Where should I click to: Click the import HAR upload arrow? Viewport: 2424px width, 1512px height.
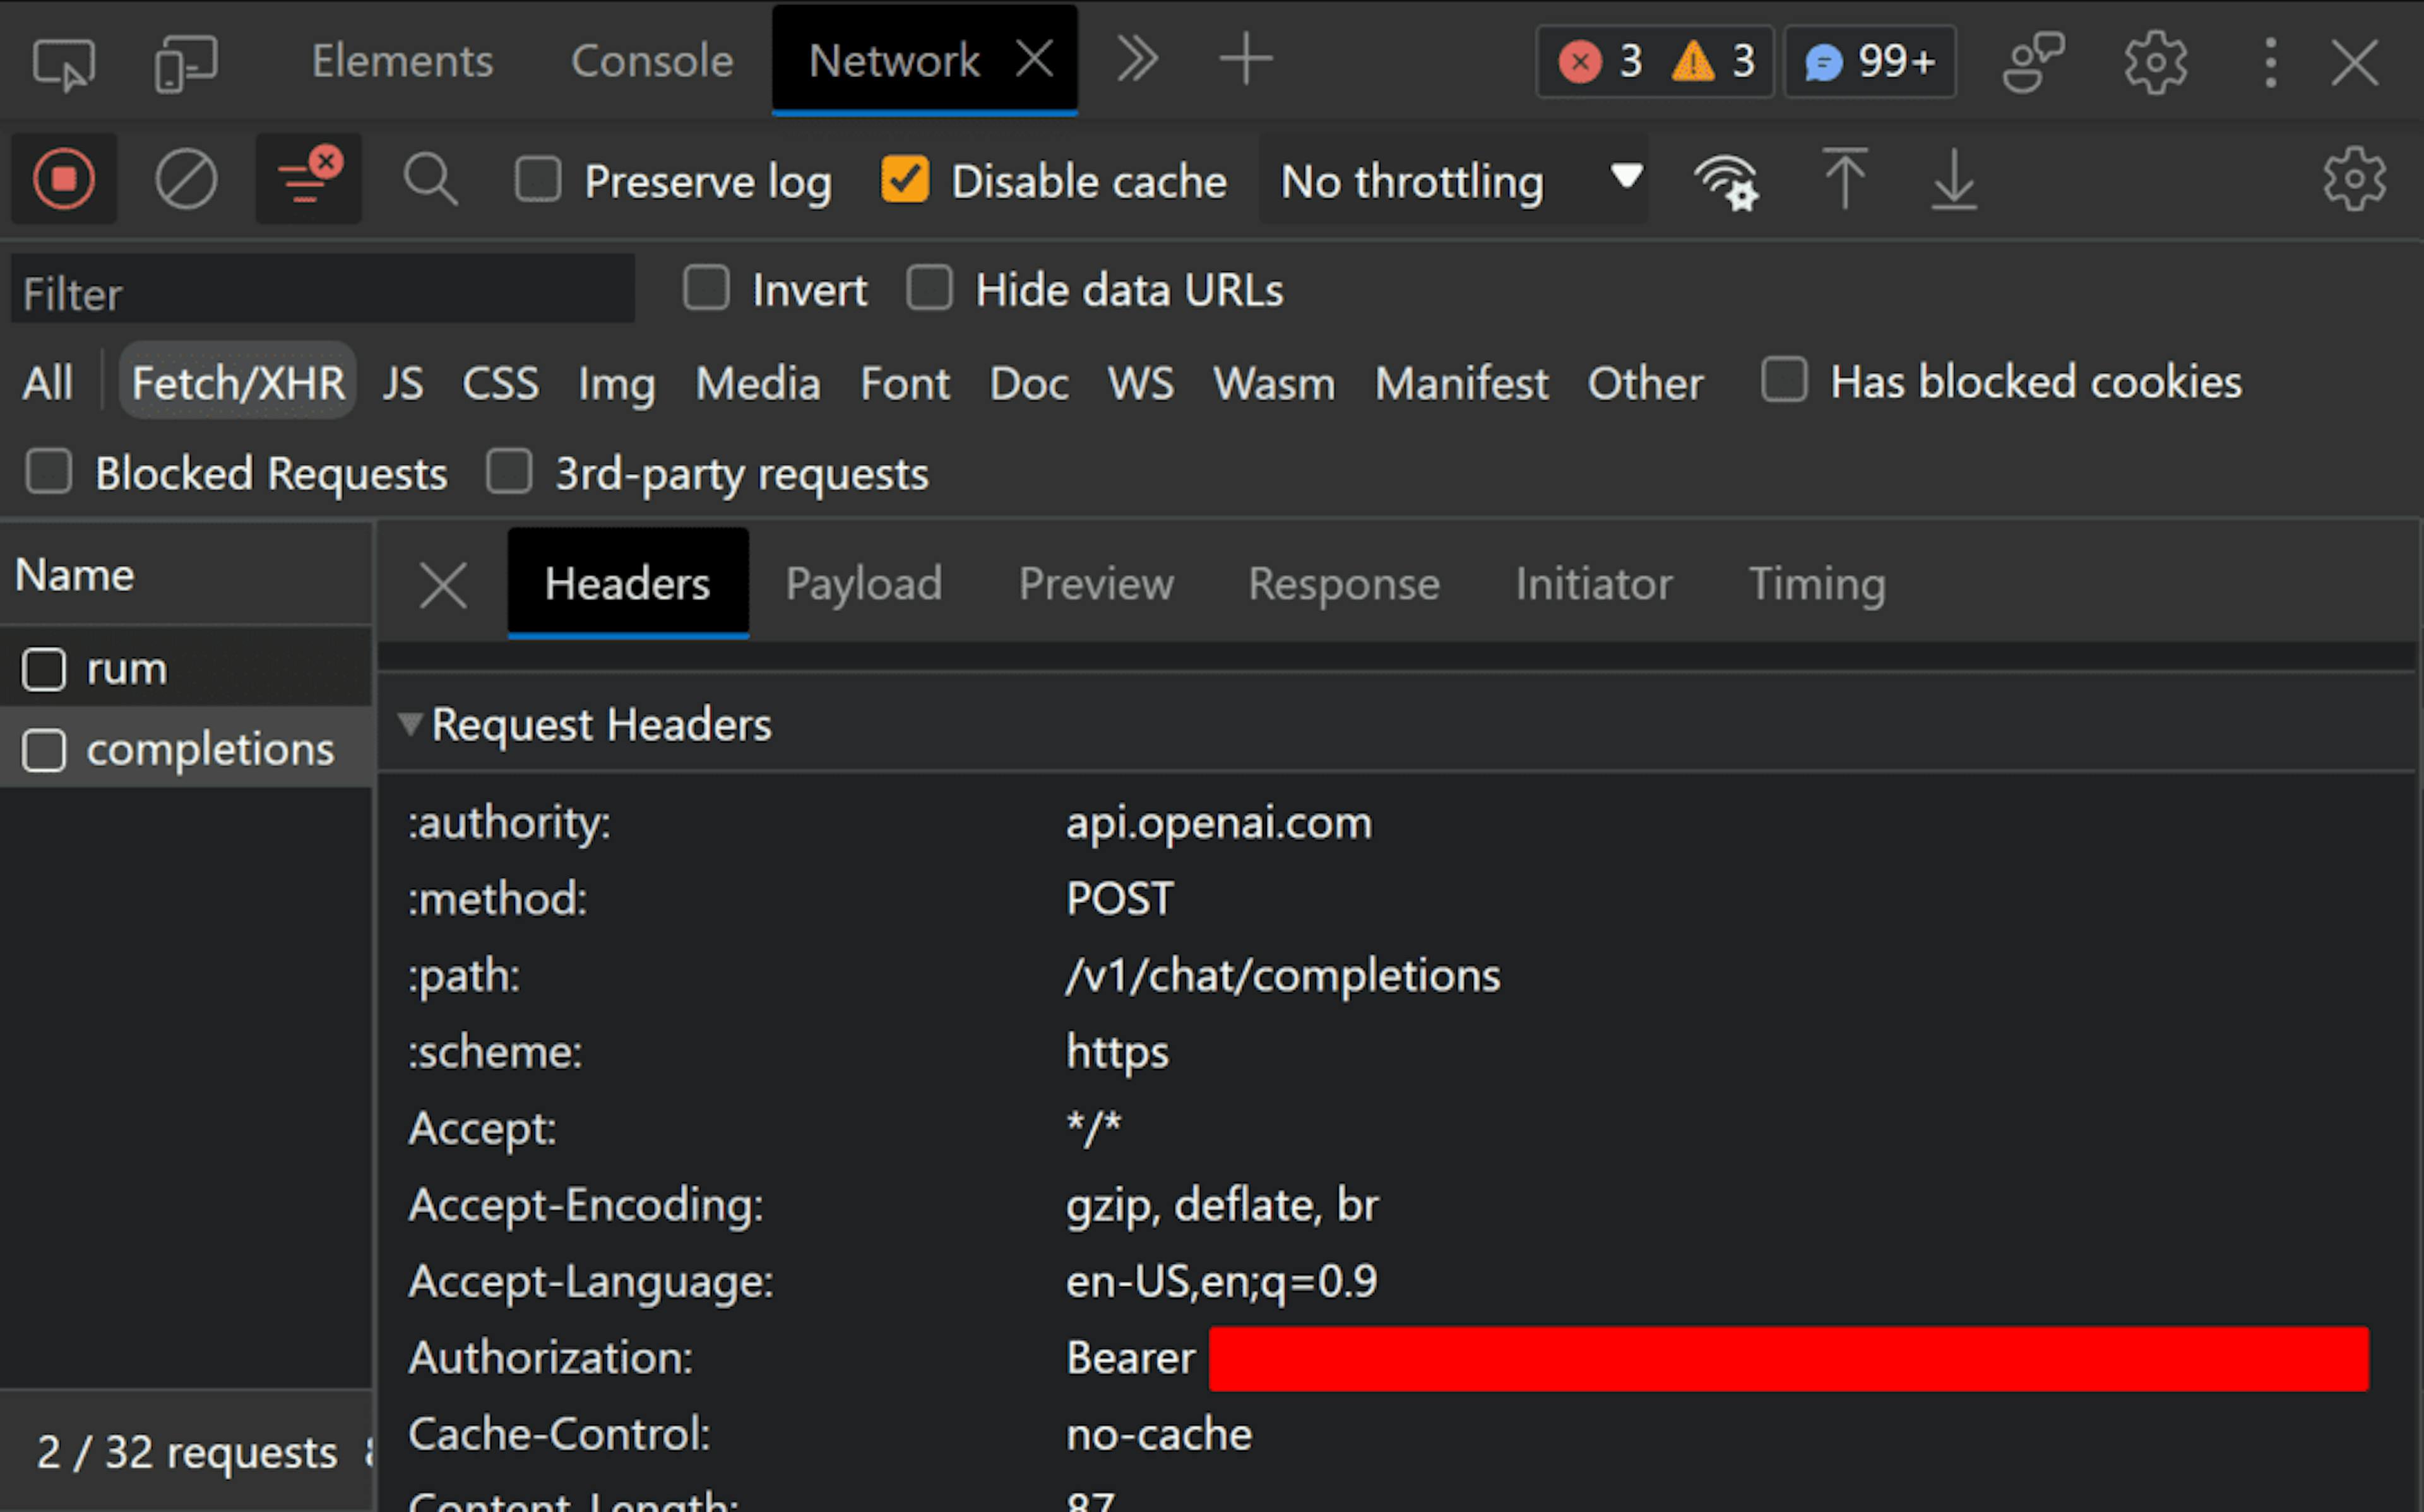1845,179
